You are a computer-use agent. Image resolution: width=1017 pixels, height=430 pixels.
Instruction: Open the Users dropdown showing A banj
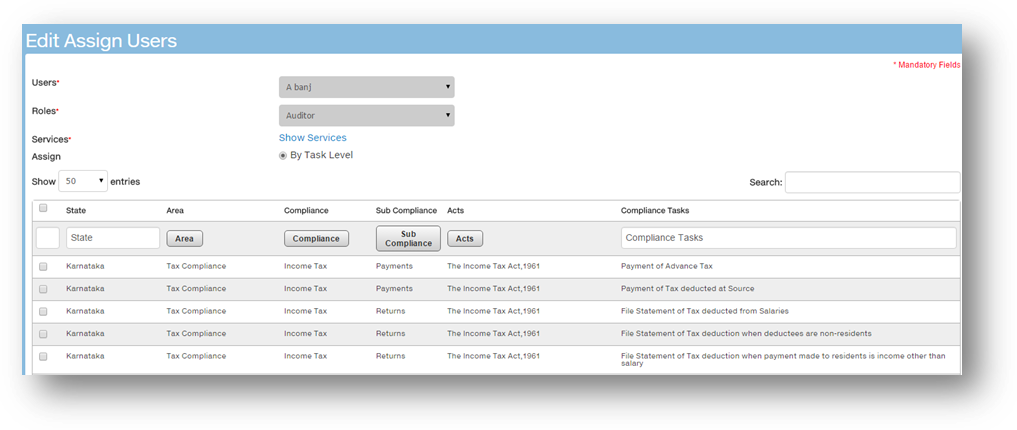(x=366, y=87)
